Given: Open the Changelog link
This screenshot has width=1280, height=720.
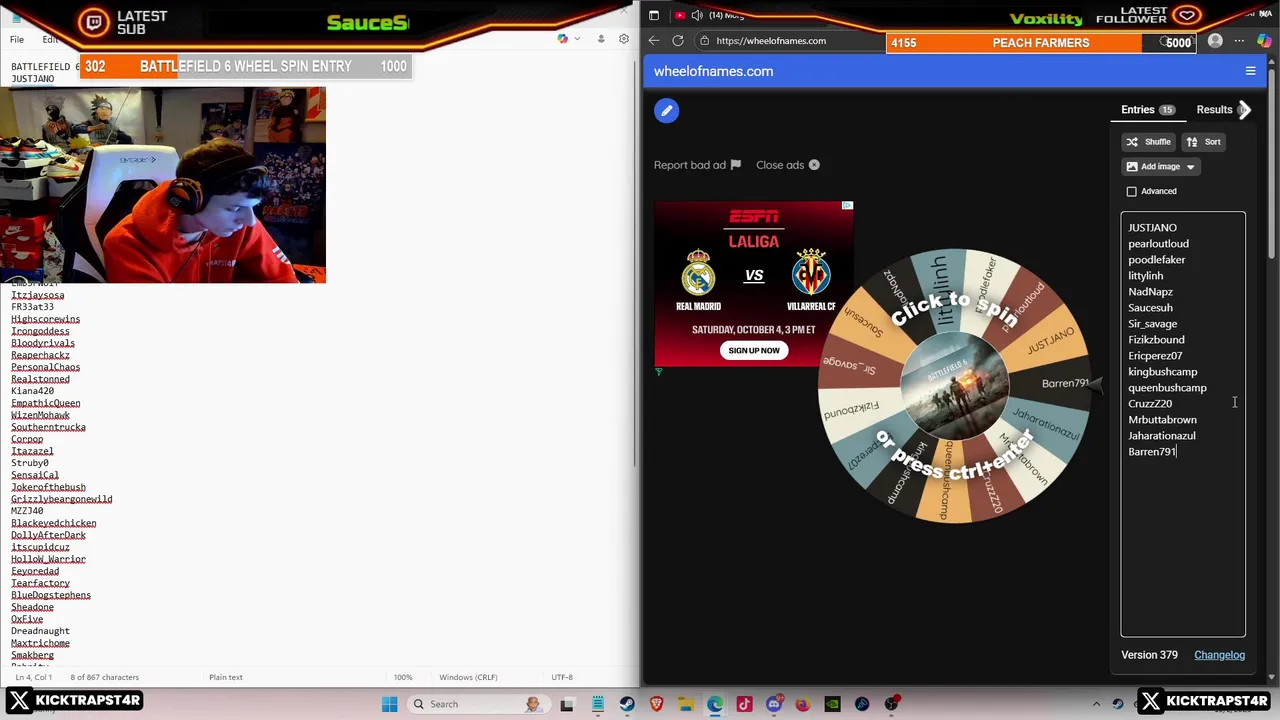Looking at the screenshot, I should pyautogui.click(x=1219, y=655).
